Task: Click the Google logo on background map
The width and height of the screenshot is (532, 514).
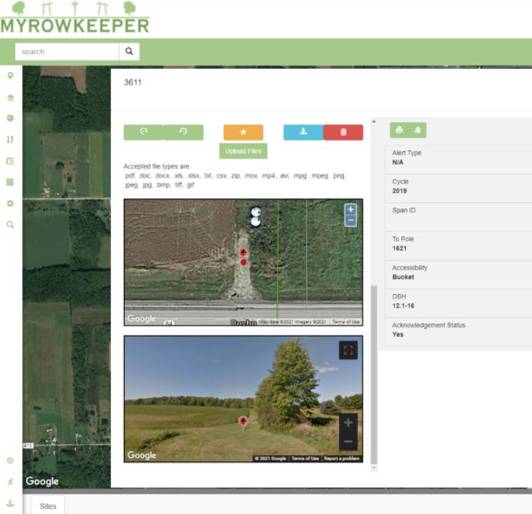Action: tap(42, 481)
